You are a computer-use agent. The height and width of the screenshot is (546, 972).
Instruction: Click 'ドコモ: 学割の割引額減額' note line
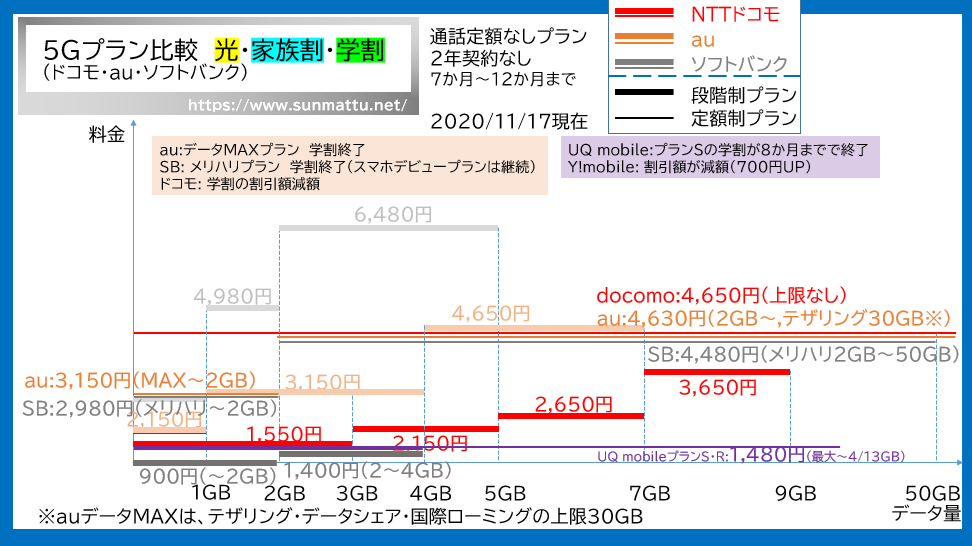pos(239,184)
